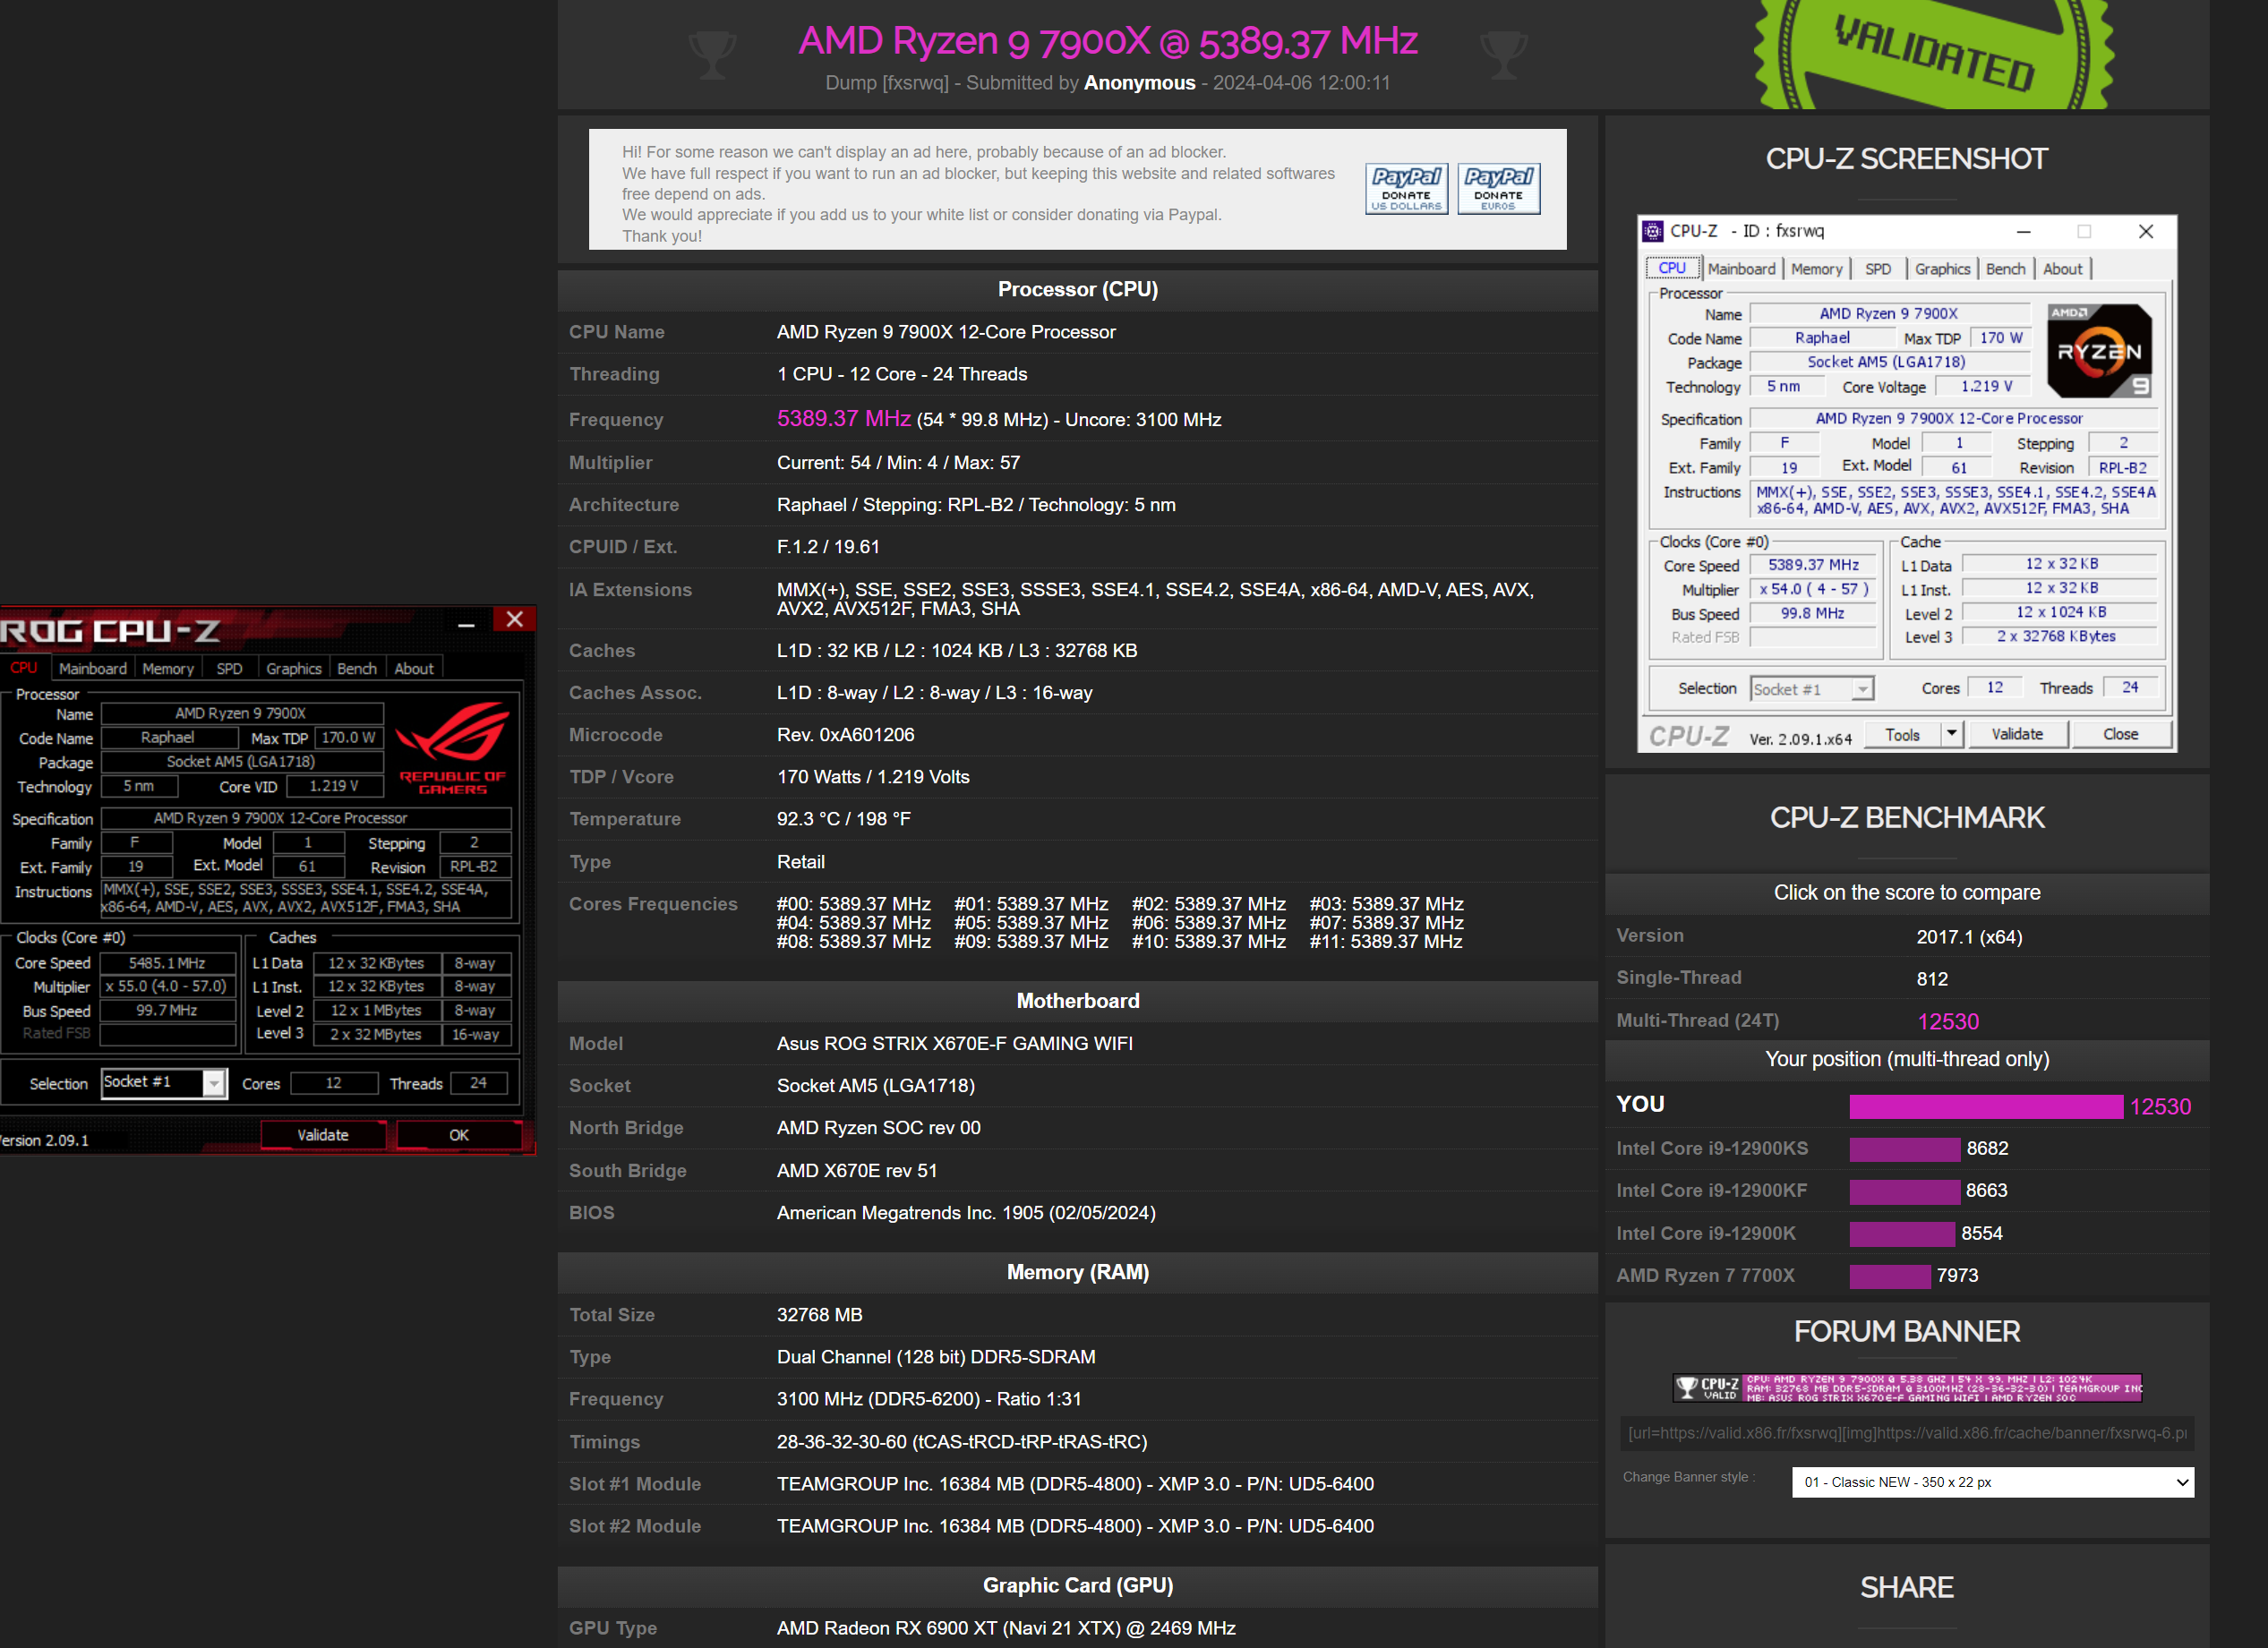
Task: Expand the Socket #1 selection dropdown in ROG CPU-Z
Action: pos(214,1082)
